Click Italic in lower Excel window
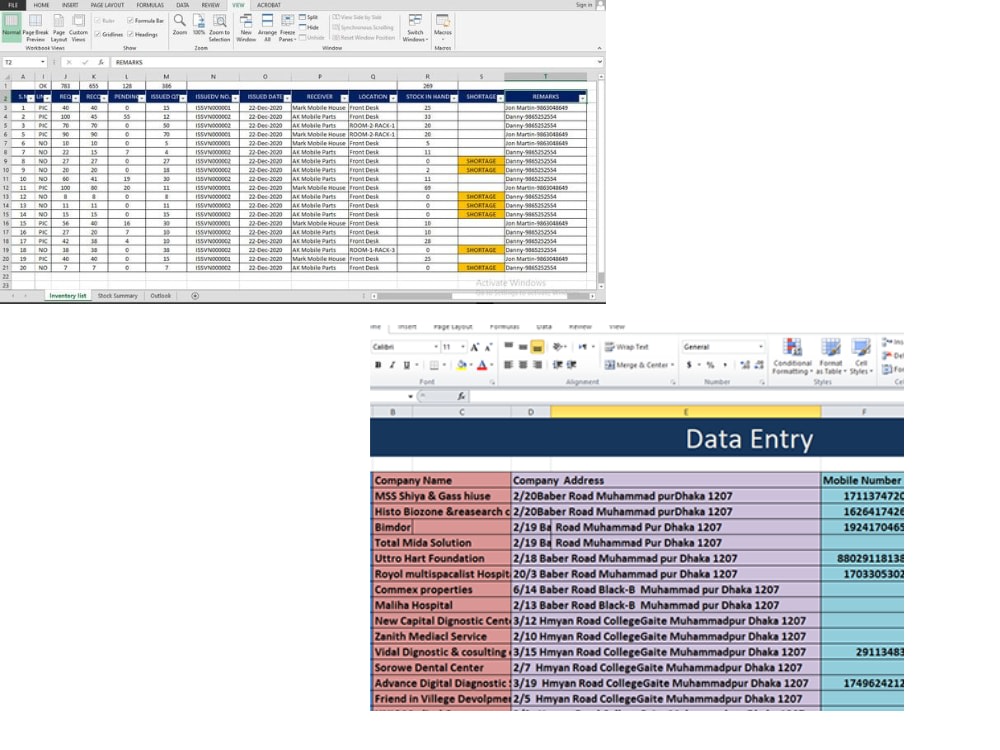The width and height of the screenshot is (1000, 750). pyautogui.click(x=392, y=365)
